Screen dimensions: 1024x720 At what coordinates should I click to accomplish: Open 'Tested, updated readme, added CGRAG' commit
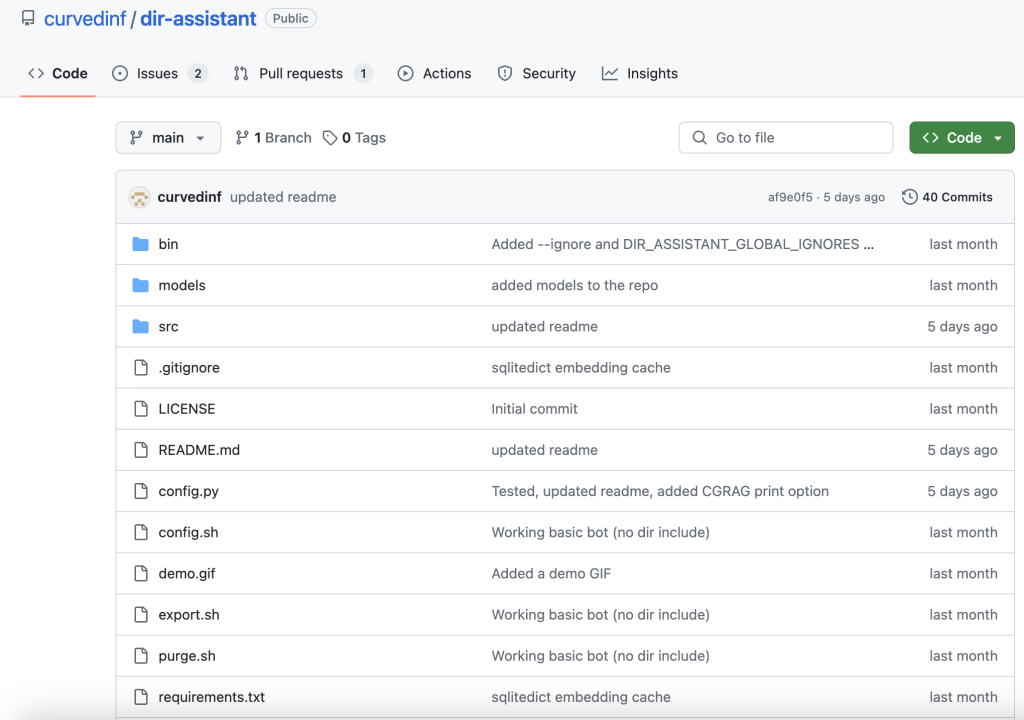click(x=660, y=491)
